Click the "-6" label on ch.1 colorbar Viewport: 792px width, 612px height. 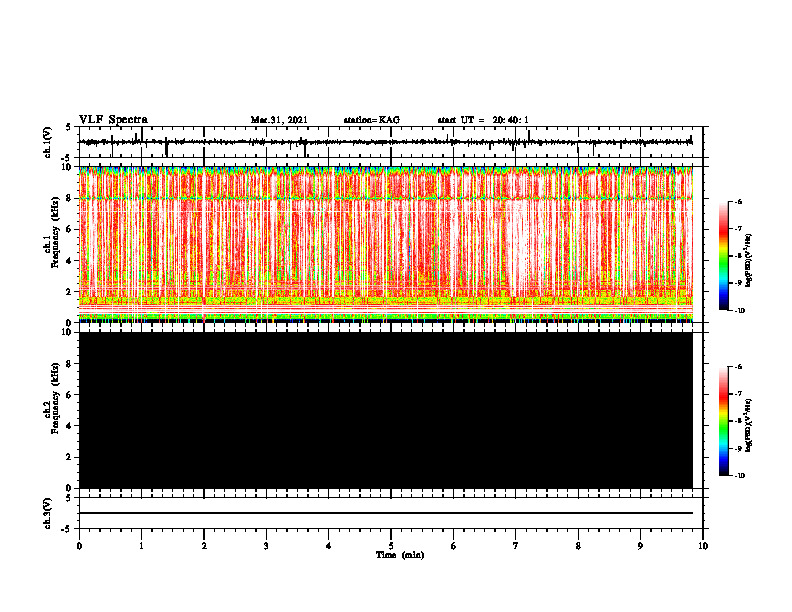click(738, 201)
